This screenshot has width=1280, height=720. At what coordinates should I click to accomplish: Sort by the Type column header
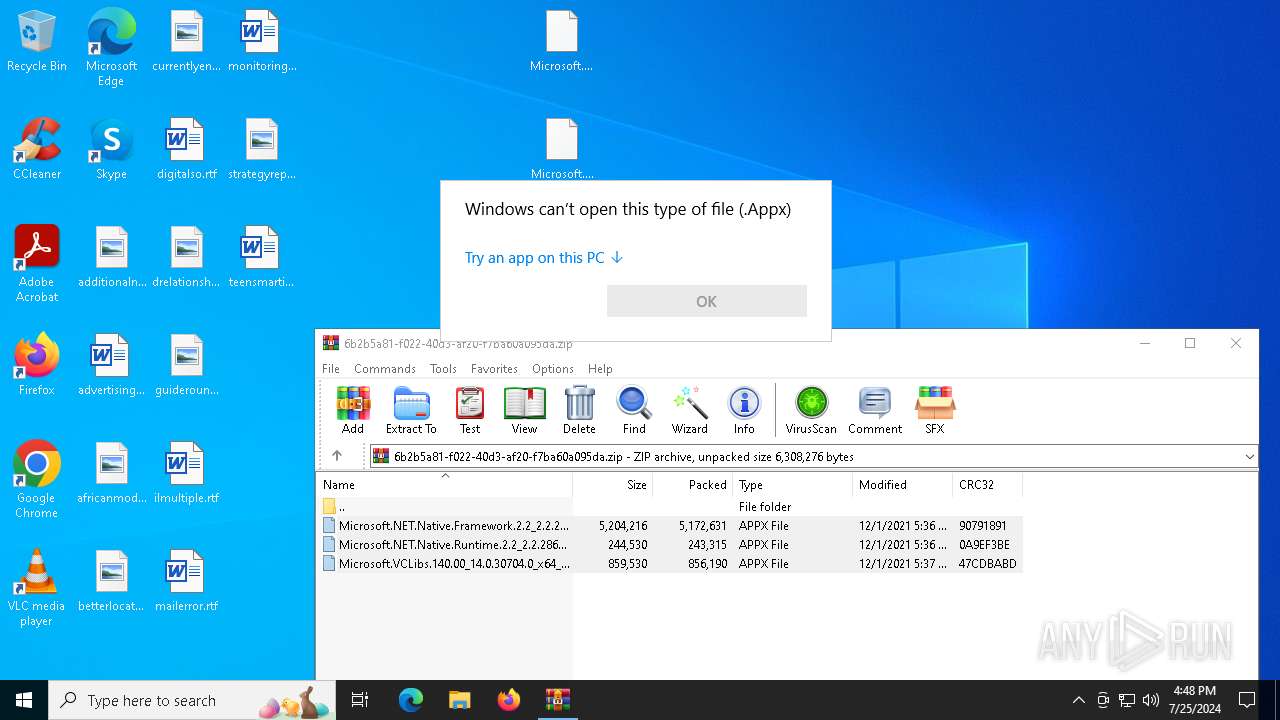click(x=793, y=485)
